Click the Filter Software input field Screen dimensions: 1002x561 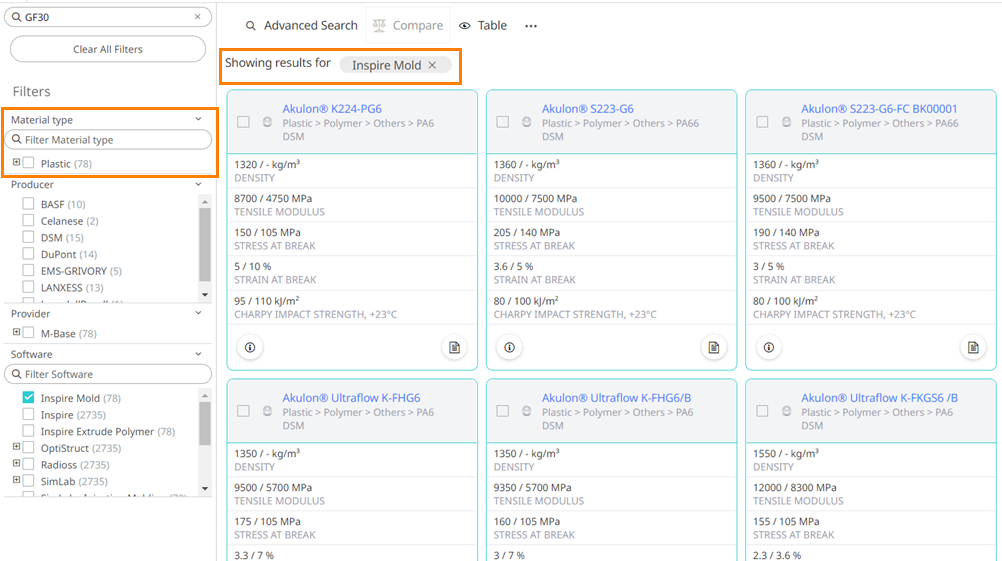(108, 374)
